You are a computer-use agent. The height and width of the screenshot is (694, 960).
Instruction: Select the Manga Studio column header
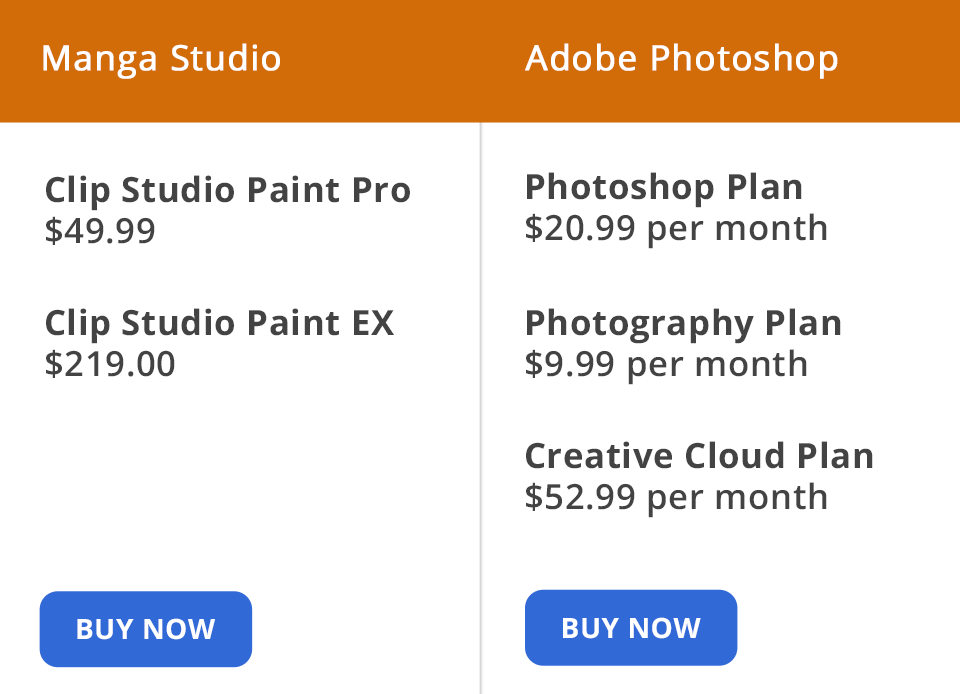tap(160, 58)
